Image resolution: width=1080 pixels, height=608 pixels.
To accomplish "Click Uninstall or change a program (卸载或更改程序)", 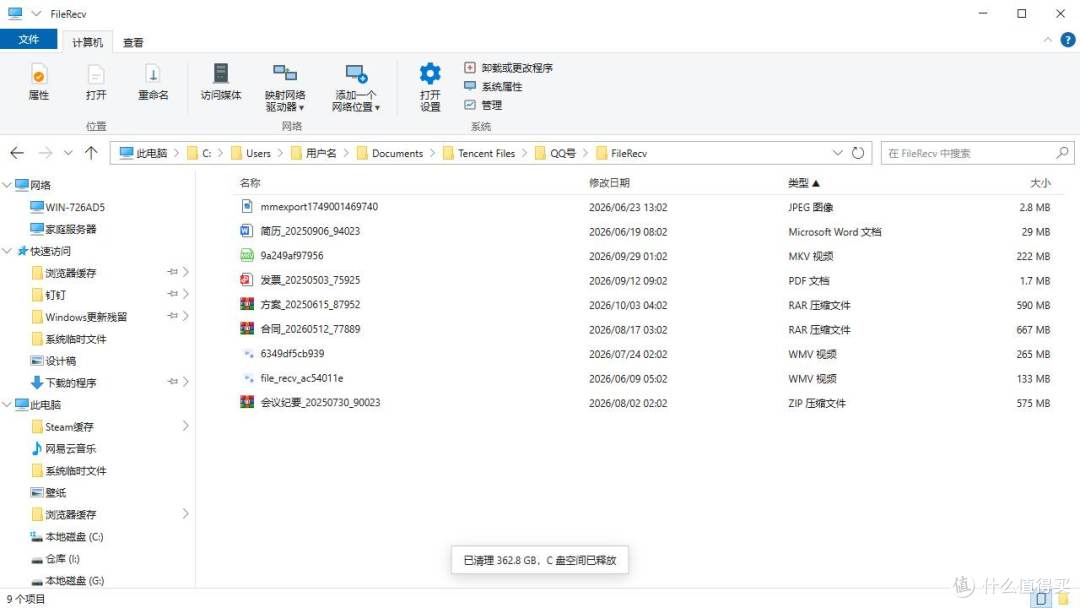I will (508, 67).
